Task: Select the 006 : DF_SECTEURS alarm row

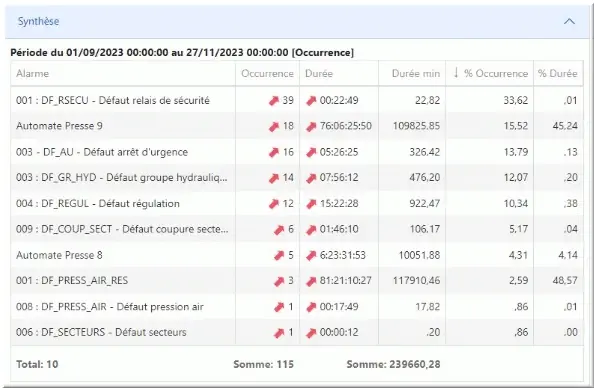Action: click(x=297, y=332)
